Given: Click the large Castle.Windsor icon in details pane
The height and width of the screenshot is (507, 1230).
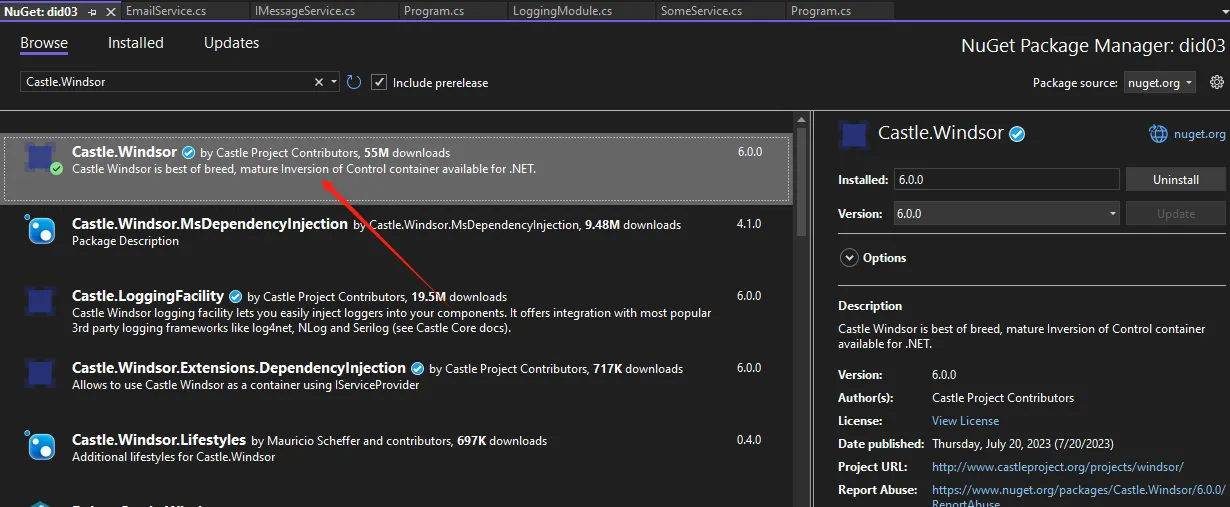Looking at the screenshot, I should 854,134.
